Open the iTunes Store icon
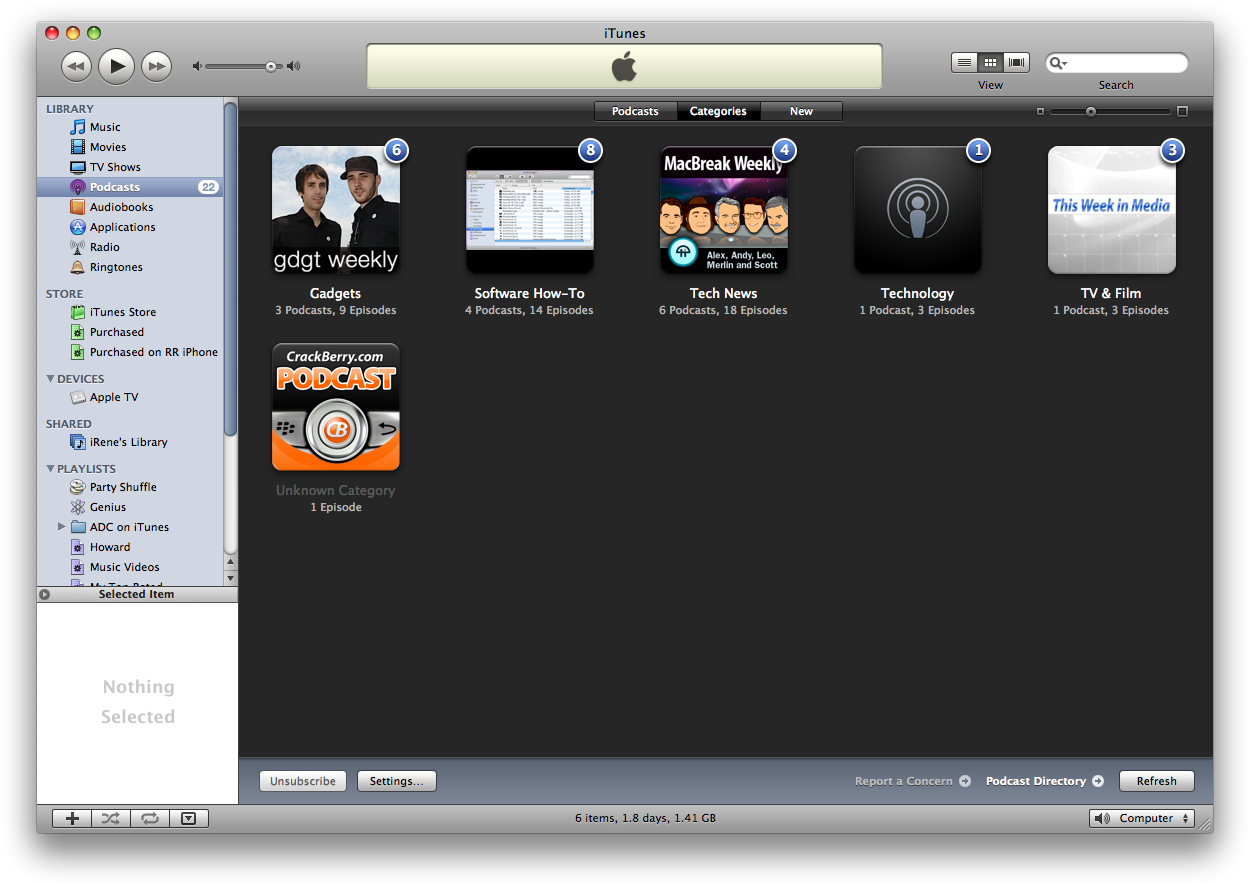The width and height of the screenshot is (1249, 884). 78,312
